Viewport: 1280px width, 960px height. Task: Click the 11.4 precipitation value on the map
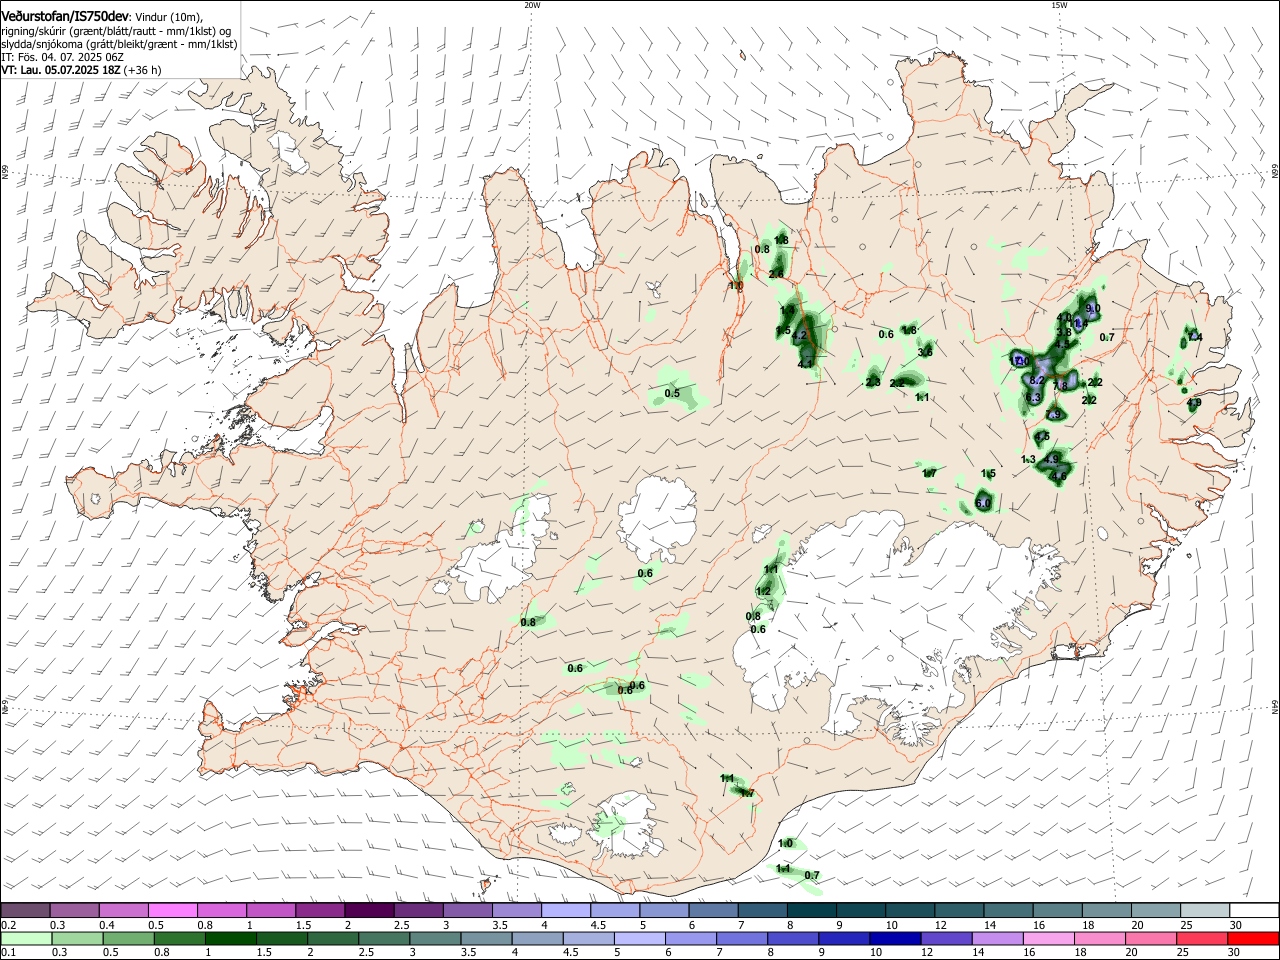point(1078,323)
